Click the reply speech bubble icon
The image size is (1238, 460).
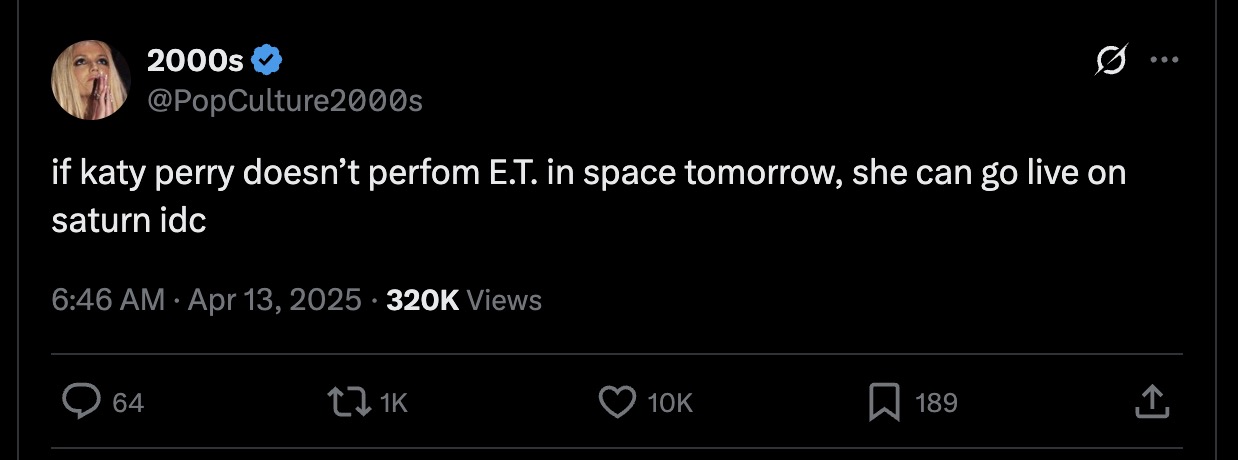tap(77, 402)
